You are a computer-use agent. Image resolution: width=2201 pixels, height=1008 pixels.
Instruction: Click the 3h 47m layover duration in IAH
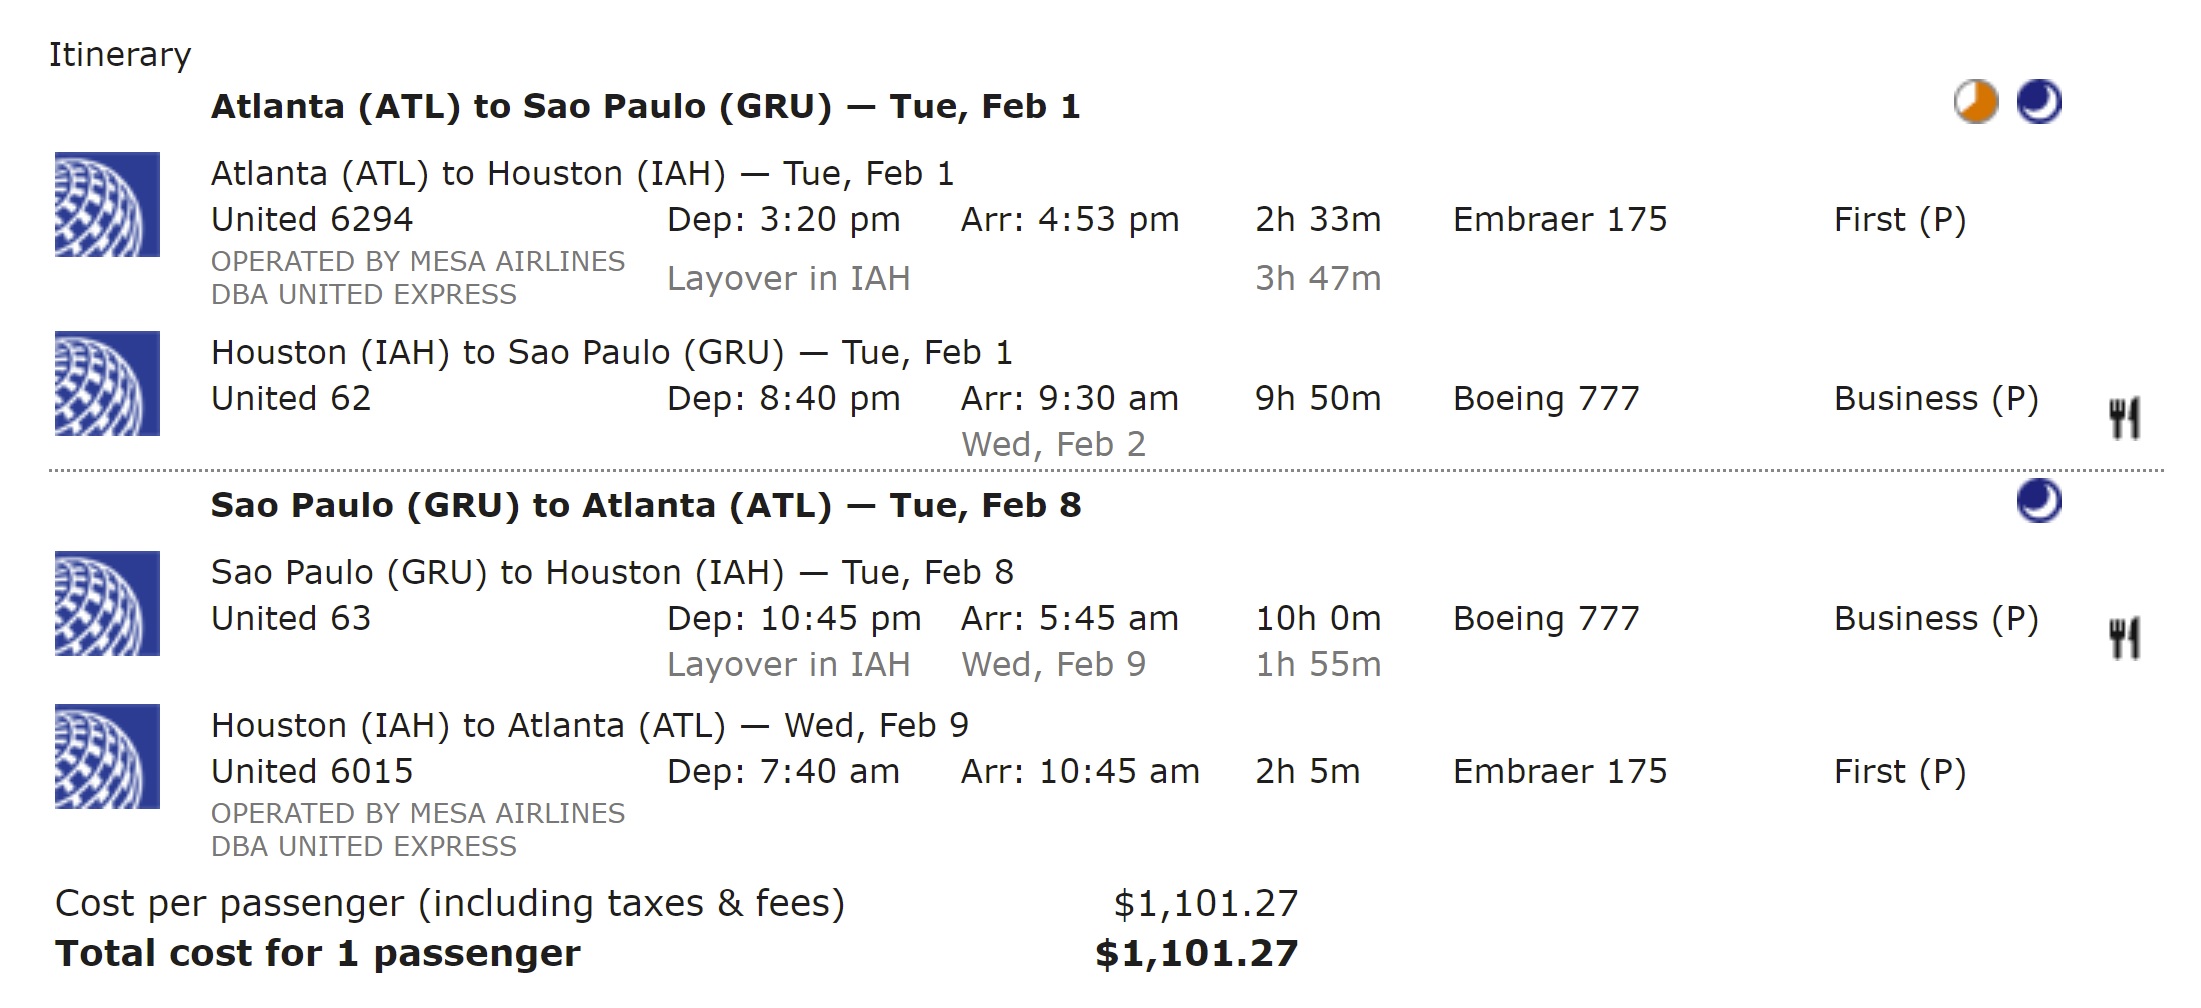coord(1318,279)
